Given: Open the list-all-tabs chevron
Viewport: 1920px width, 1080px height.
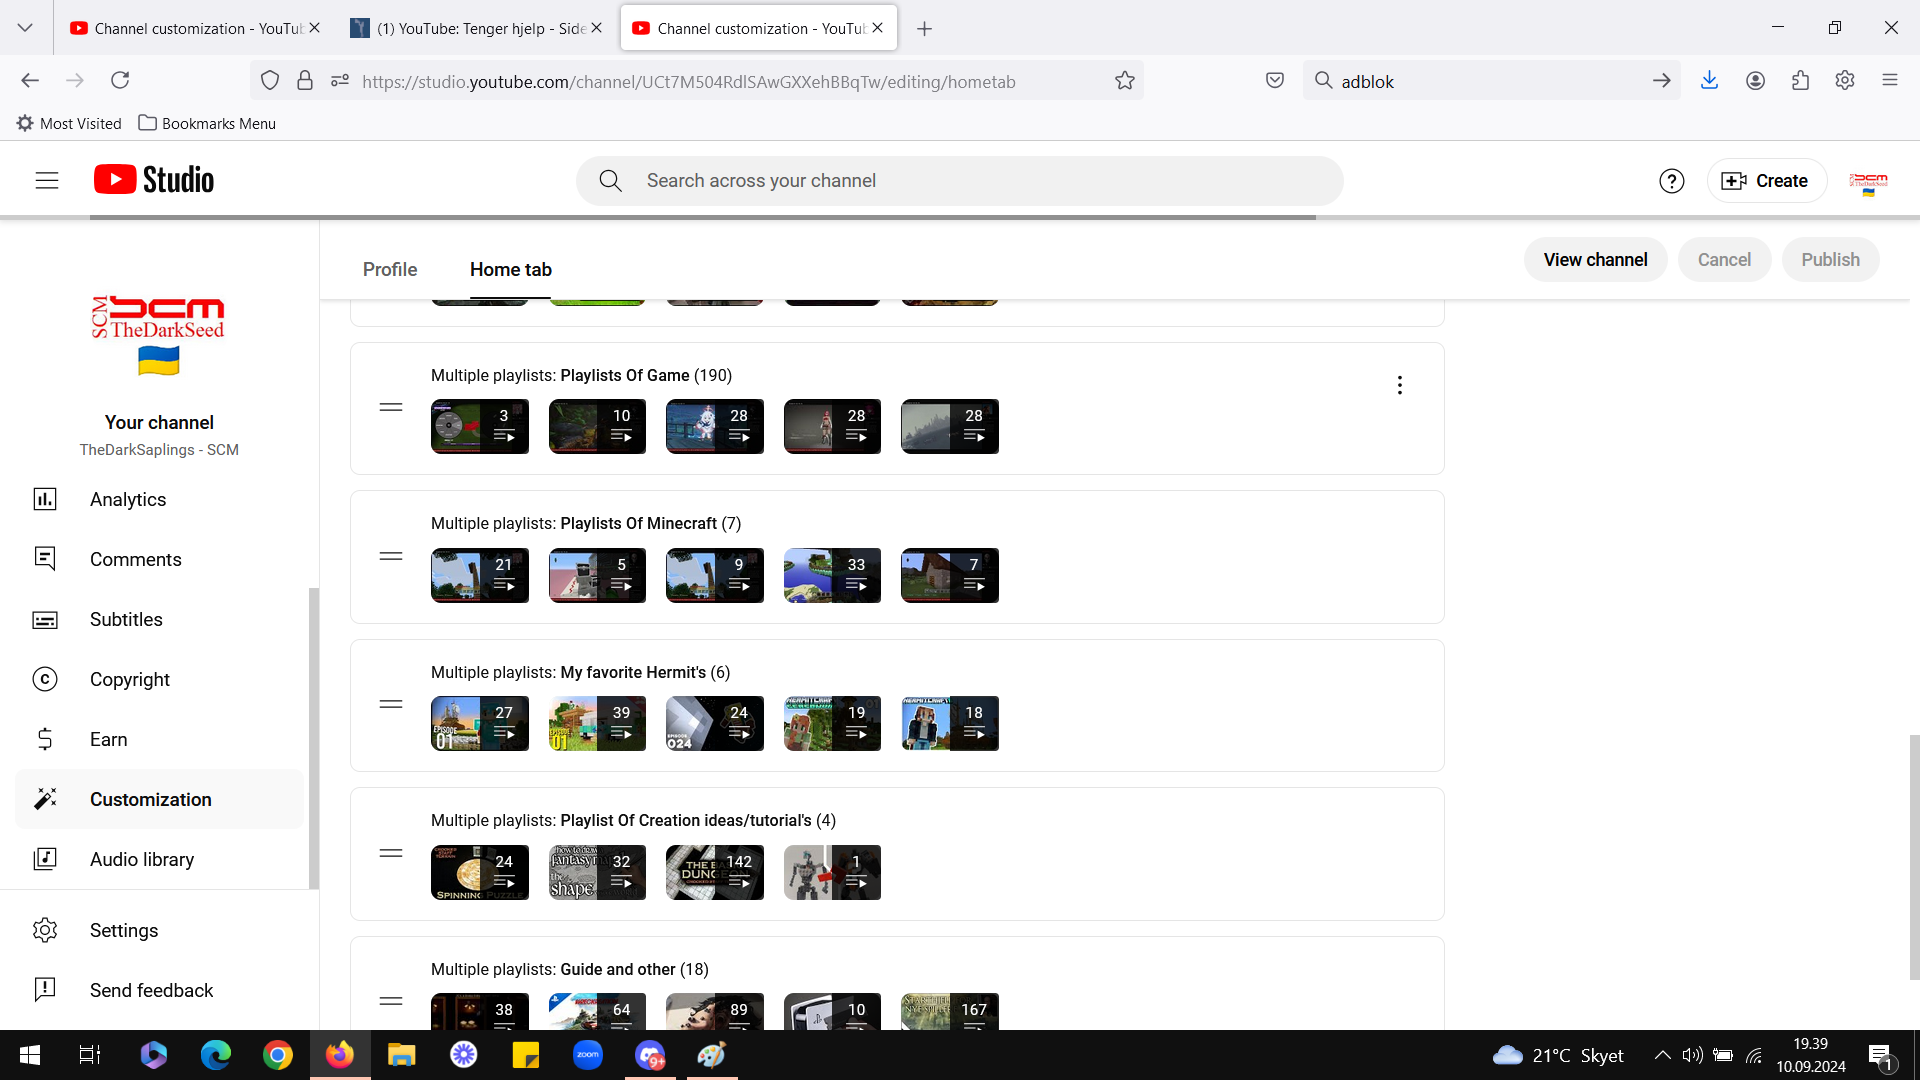Looking at the screenshot, I should [x=25, y=28].
